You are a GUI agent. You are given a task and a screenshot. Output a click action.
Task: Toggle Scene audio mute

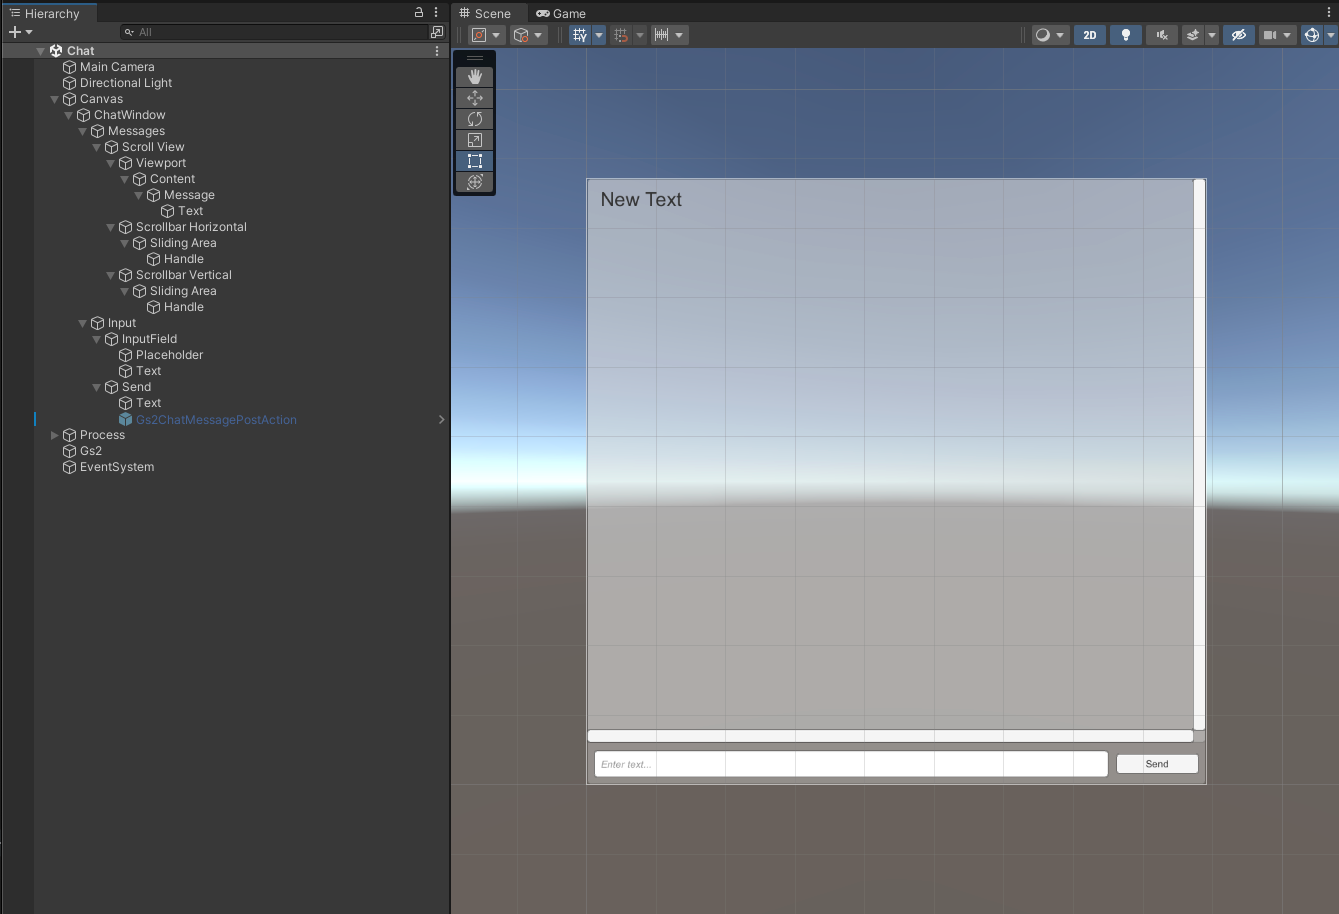click(1161, 35)
